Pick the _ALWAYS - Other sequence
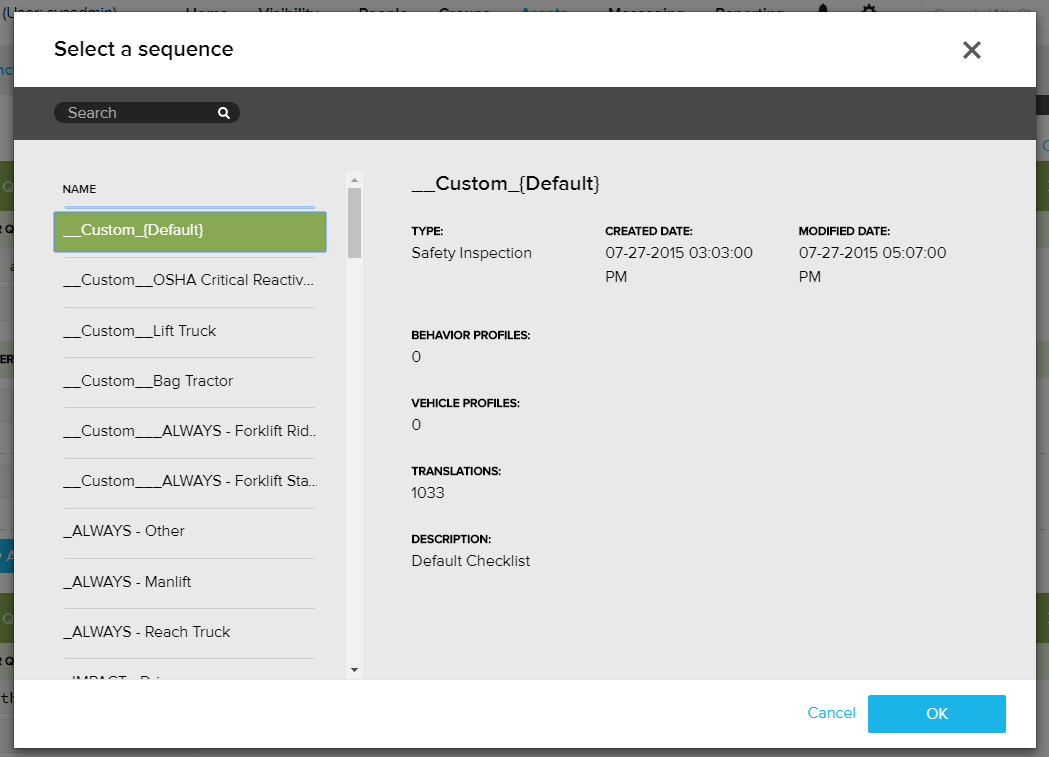 (x=189, y=531)
